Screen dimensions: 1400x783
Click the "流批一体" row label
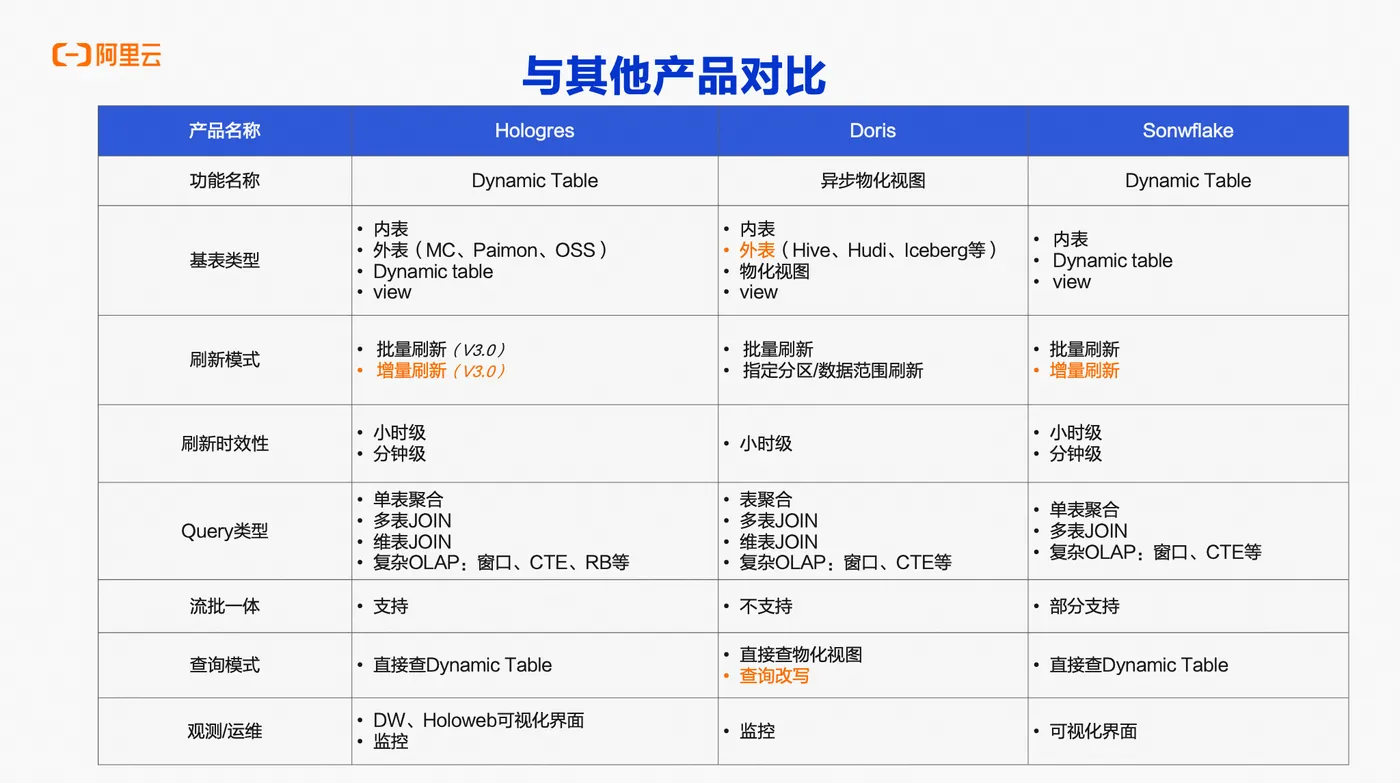point(225,606)
